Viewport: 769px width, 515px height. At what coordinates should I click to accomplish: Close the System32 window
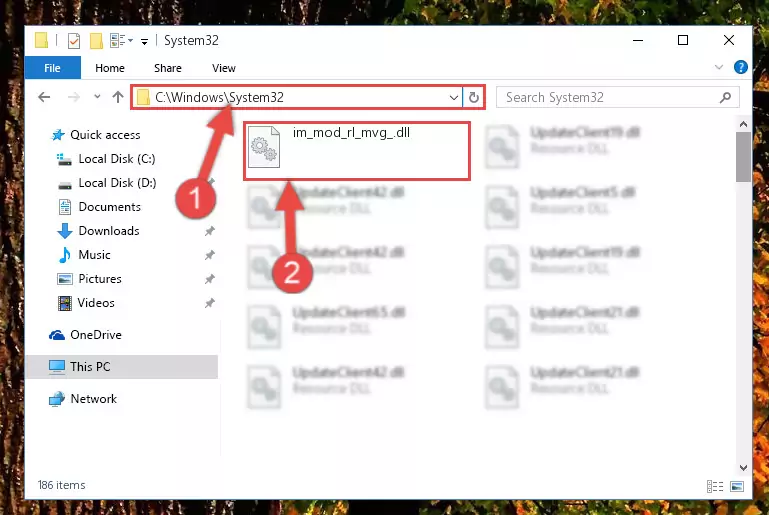point(729,40)
